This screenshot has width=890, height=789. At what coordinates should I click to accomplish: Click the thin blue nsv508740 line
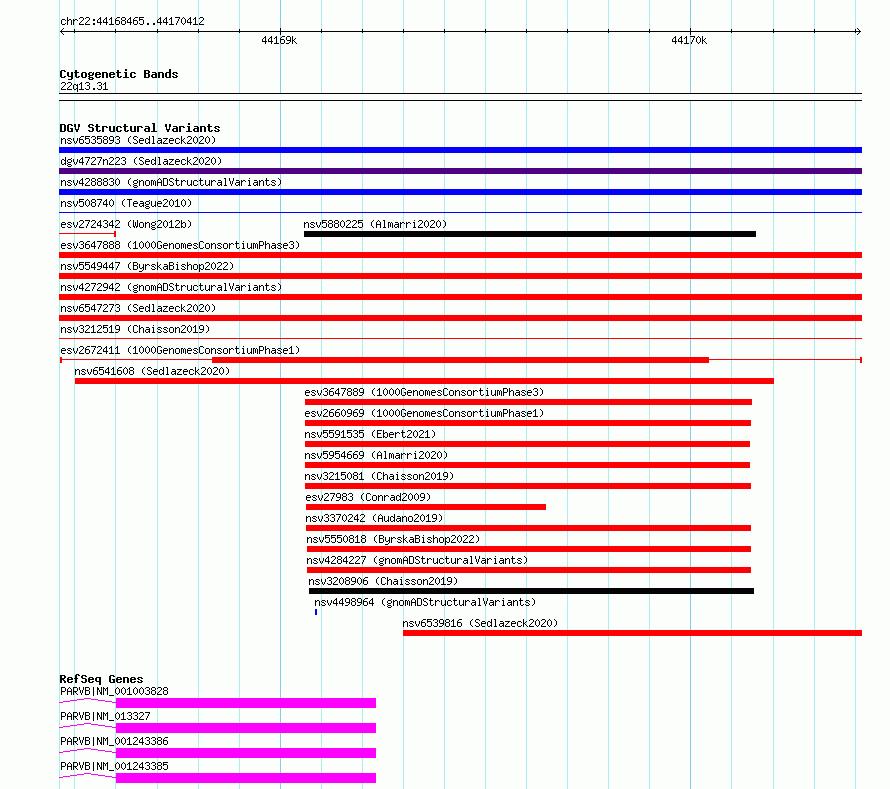pyautogui.click(x=460, y=213)
